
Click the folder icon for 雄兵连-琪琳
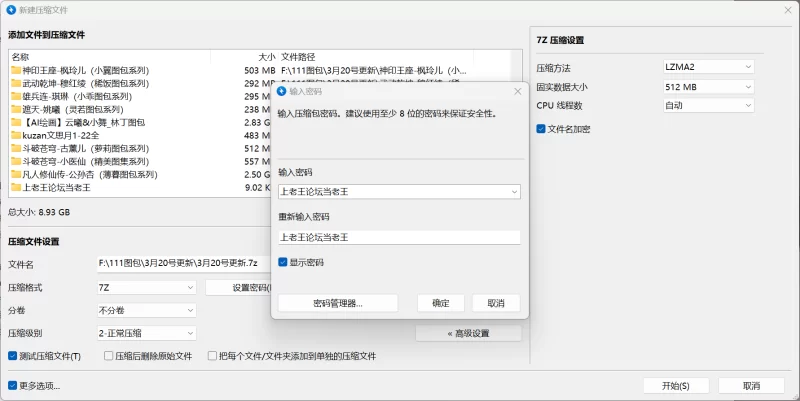(16, 97)
